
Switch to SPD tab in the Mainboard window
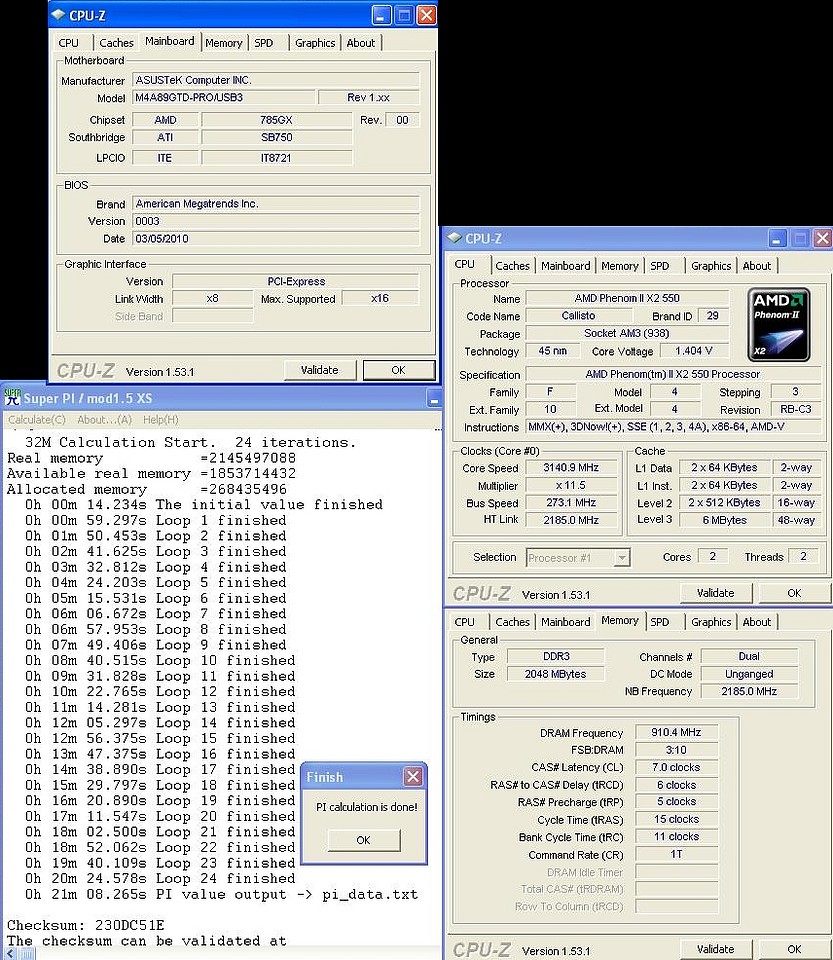click(263, 43)
